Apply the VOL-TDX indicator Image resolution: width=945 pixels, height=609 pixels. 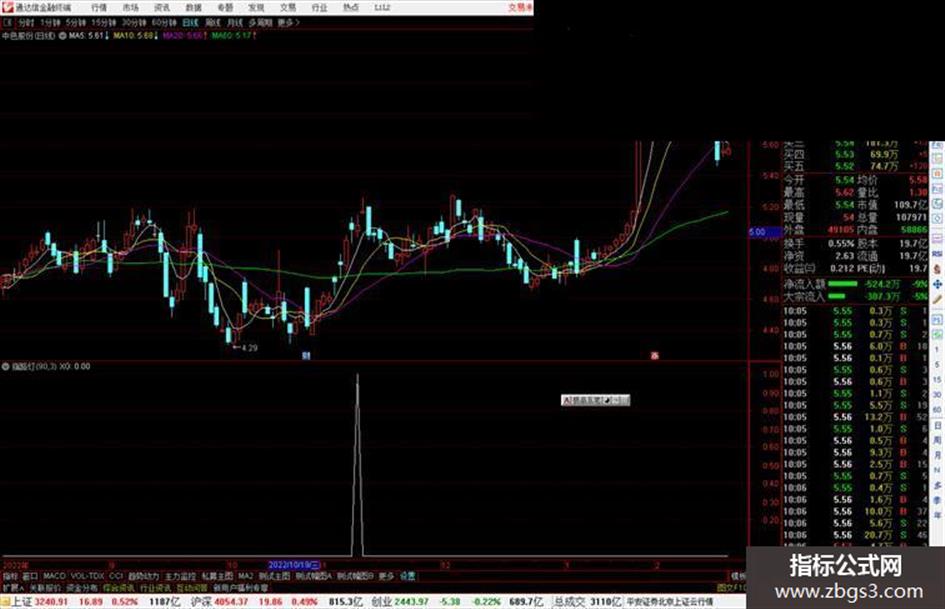pos(87,576)
